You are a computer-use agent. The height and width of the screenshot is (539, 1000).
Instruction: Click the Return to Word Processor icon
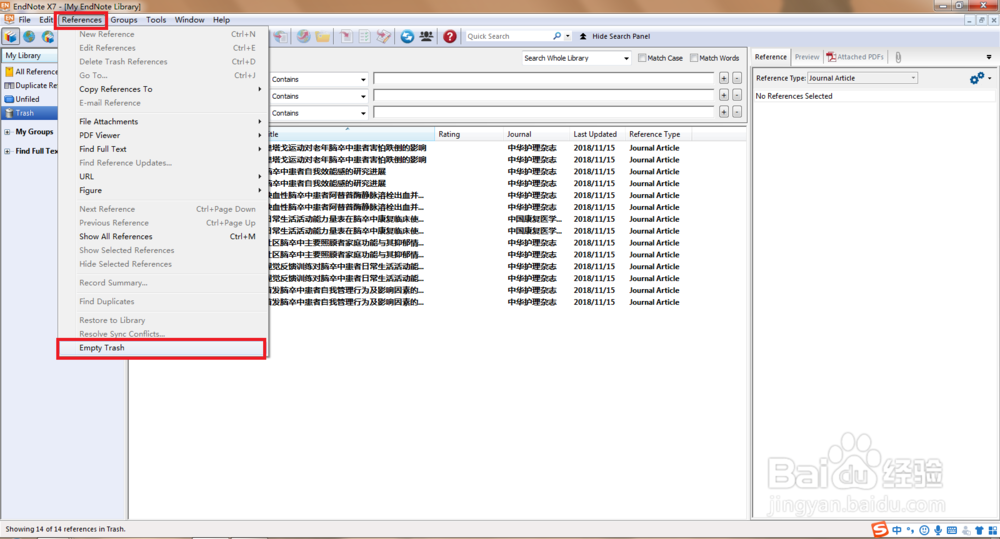[383, 36]
